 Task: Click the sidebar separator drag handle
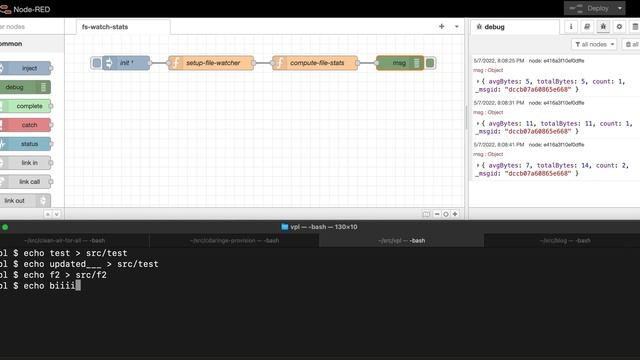click(x=467, y=118)
